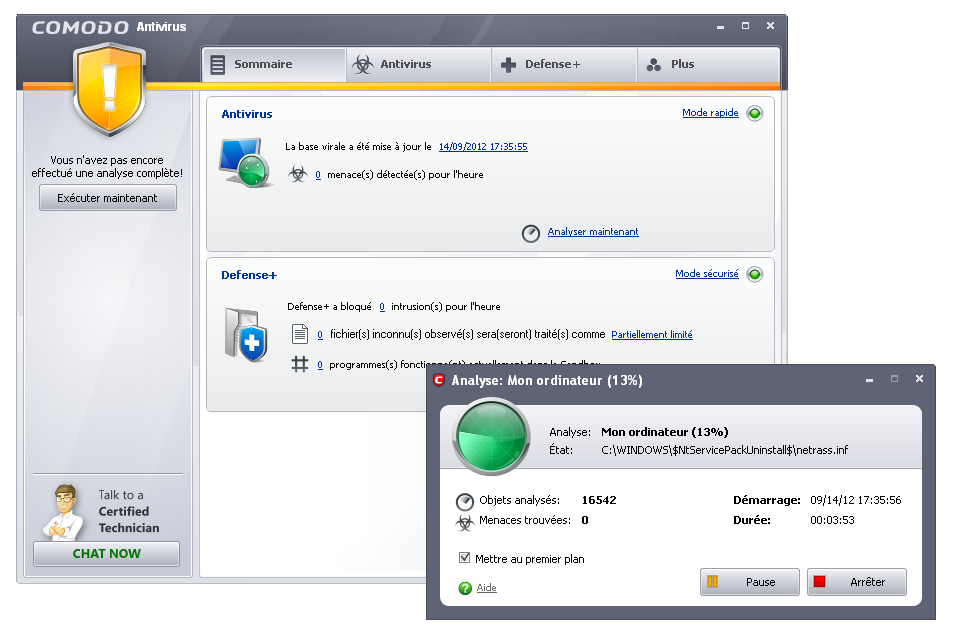Click the Partiellement limité link
955x638 pixels.
(652, 335)
